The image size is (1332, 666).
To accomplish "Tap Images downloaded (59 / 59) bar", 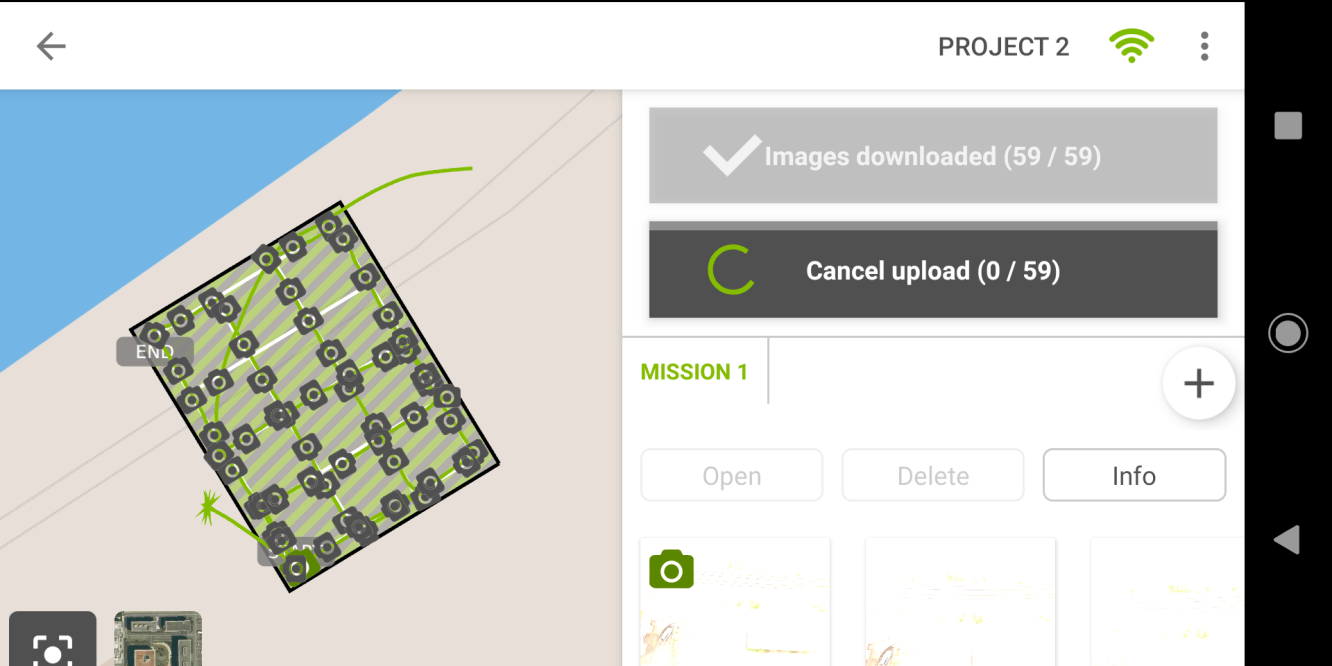I will 933,156.
